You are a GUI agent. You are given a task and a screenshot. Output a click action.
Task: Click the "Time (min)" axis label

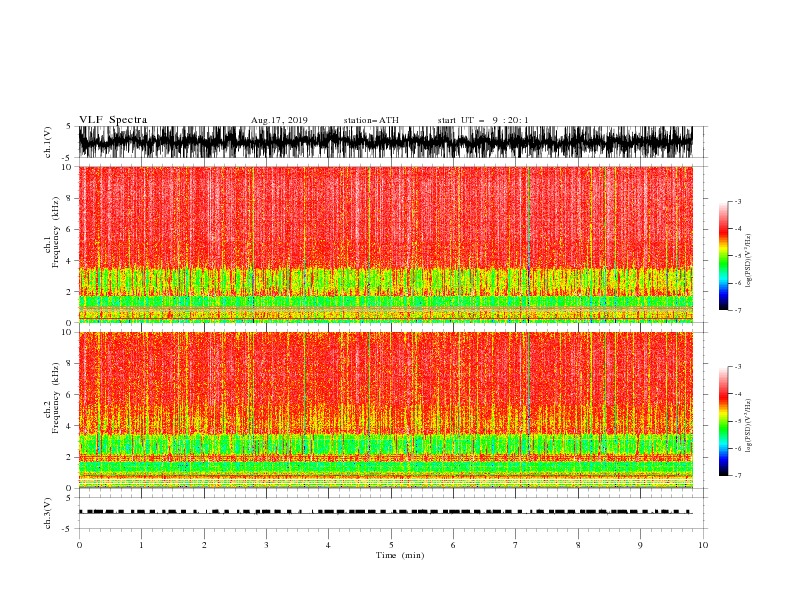click(400, 555)
